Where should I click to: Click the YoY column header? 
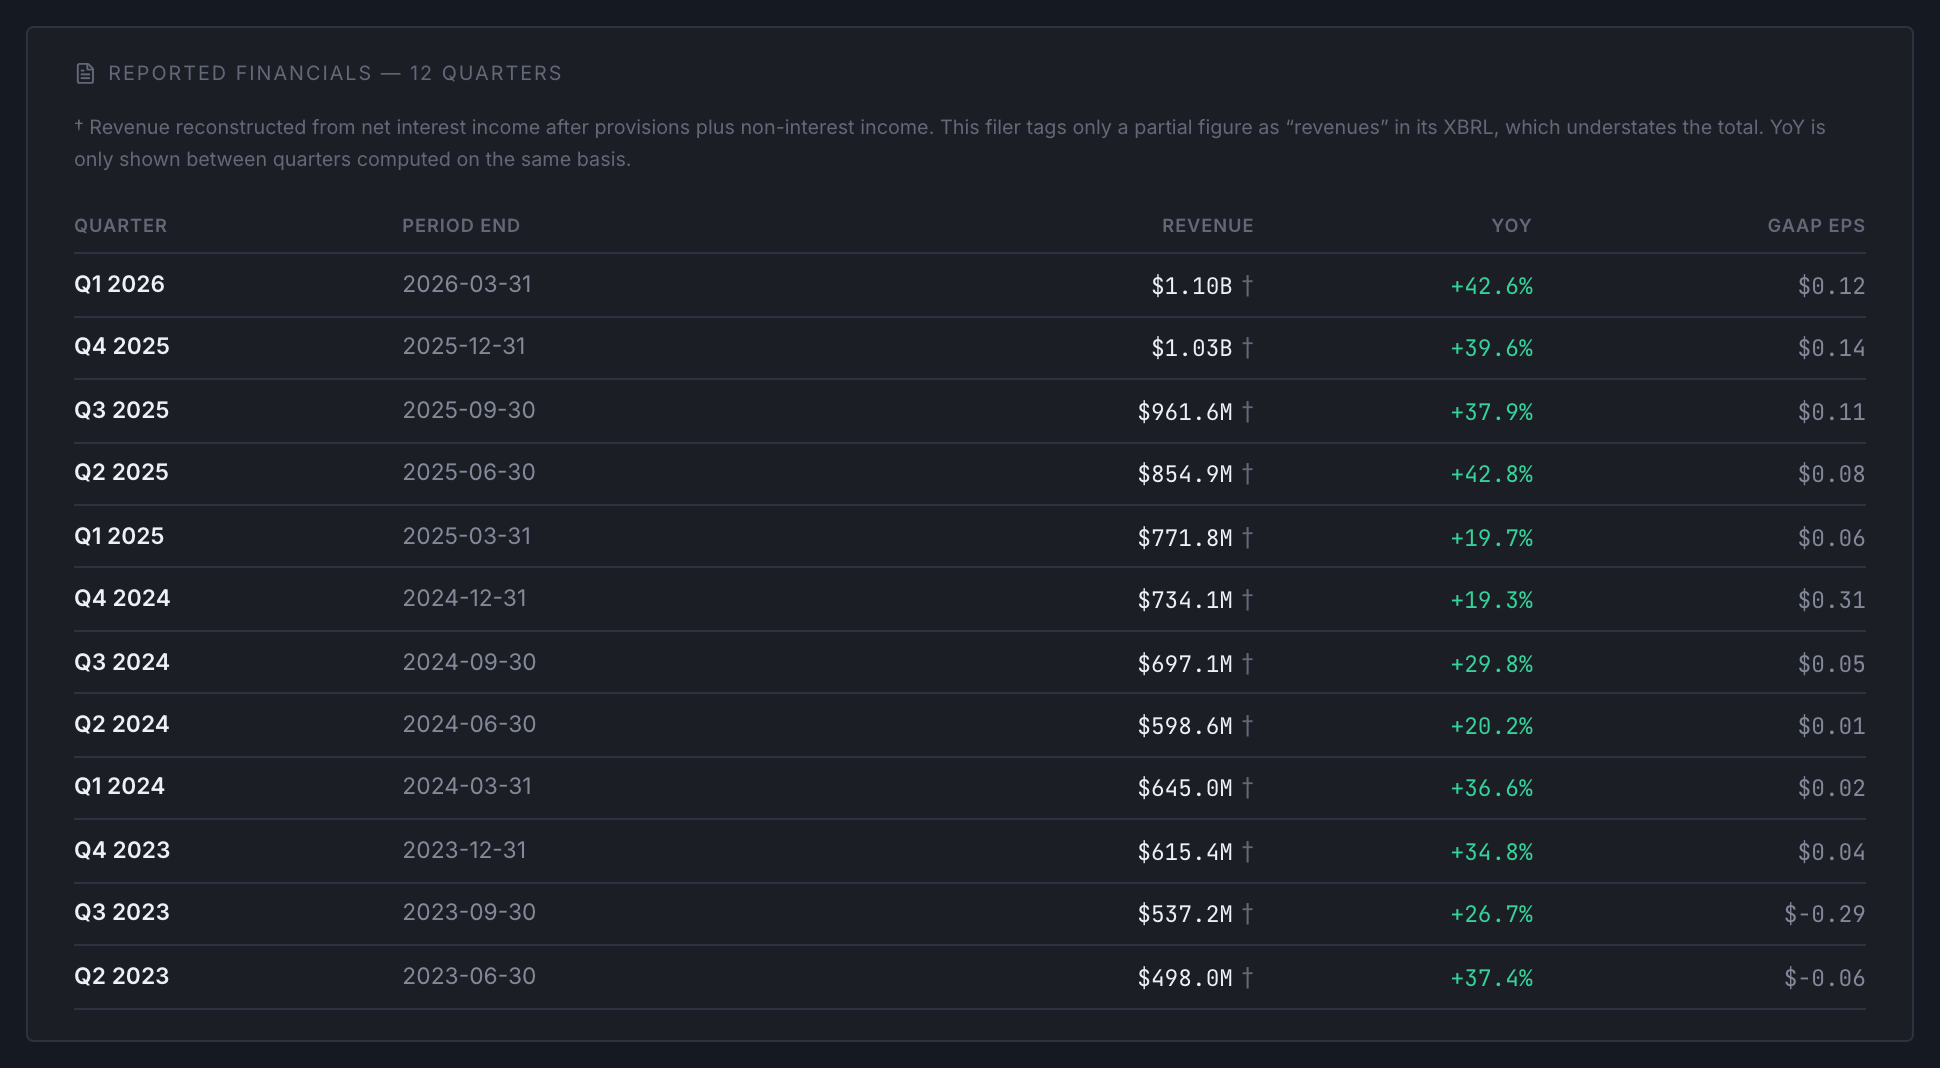1511,226
